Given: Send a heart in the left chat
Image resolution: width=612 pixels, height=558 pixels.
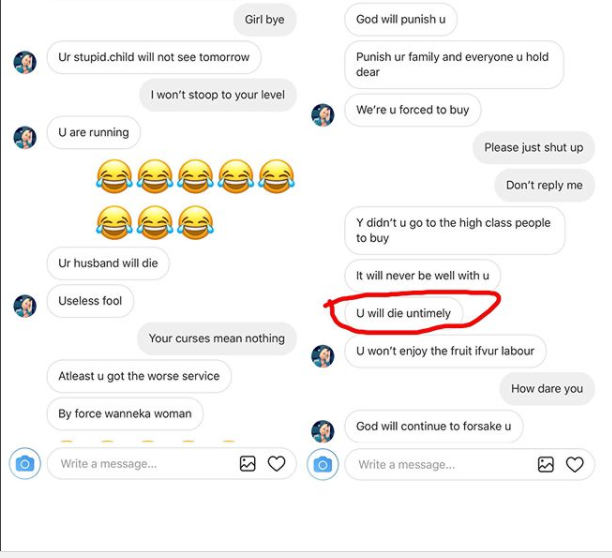Looking at the screenshot, I should 277,464.
